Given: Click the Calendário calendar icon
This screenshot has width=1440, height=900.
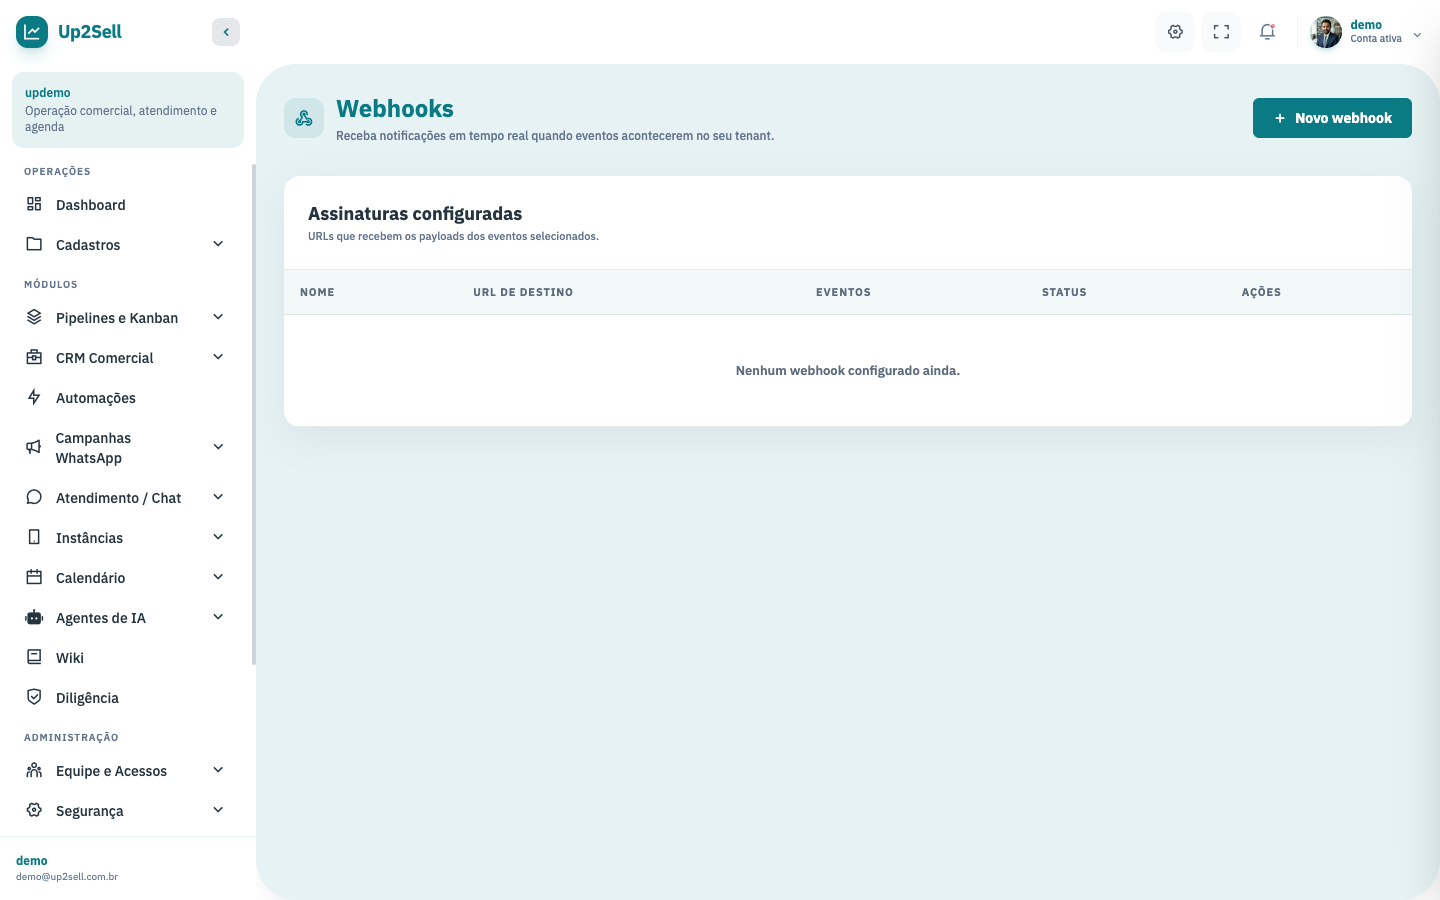Looking at the screenshot, I should (x=34, y=577).
